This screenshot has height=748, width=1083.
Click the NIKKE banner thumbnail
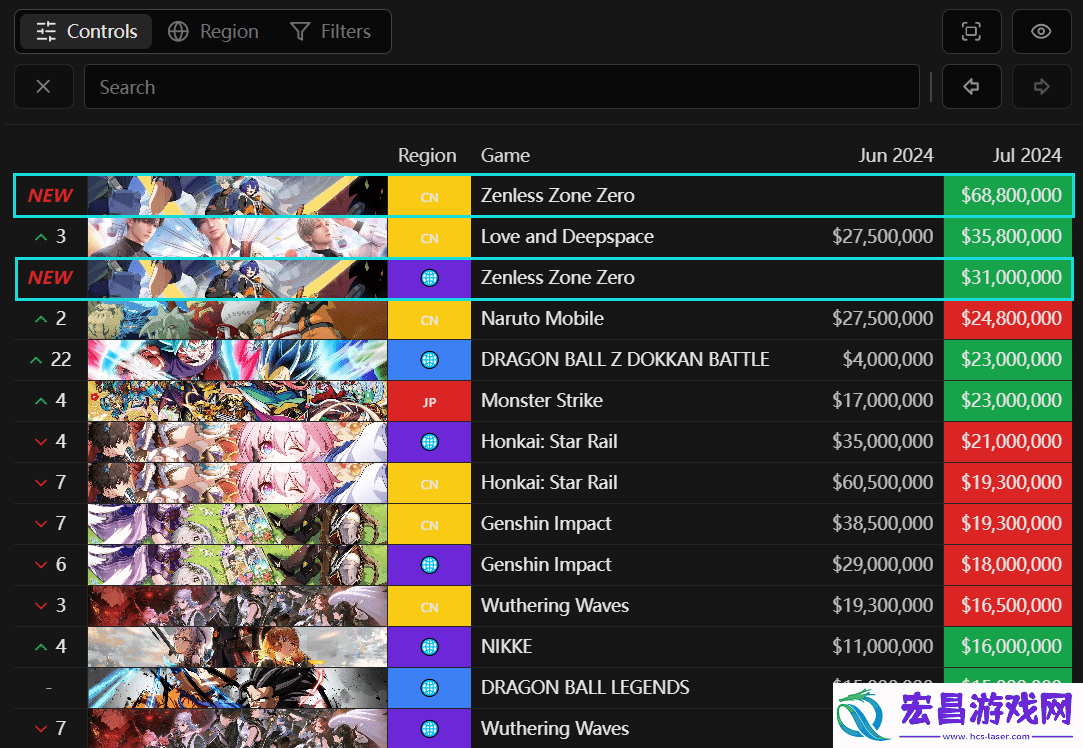pos(238,647)
